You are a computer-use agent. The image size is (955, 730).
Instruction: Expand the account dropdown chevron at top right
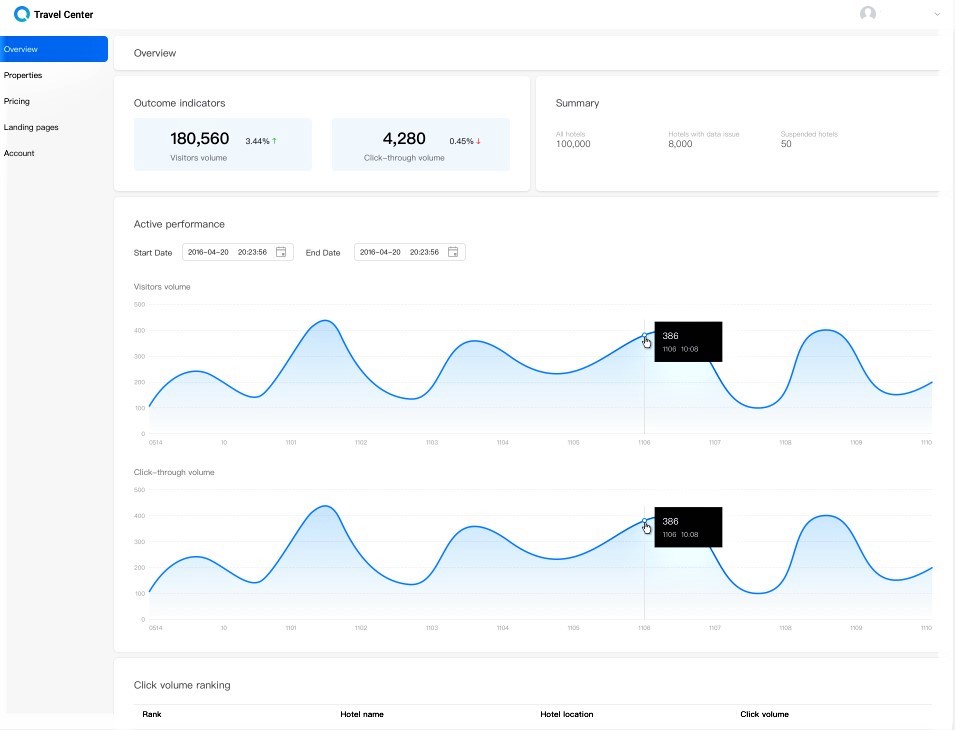[937, 14]
